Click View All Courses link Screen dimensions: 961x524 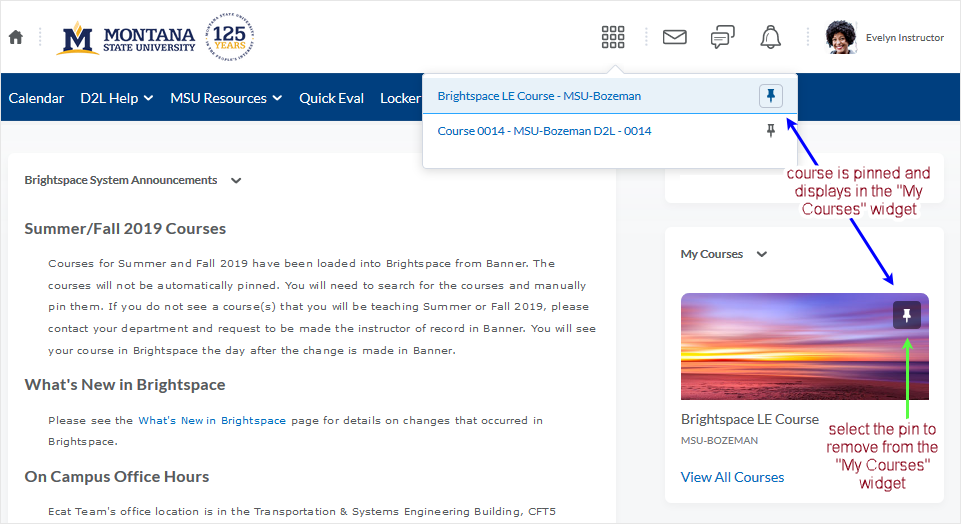(732, 477)
